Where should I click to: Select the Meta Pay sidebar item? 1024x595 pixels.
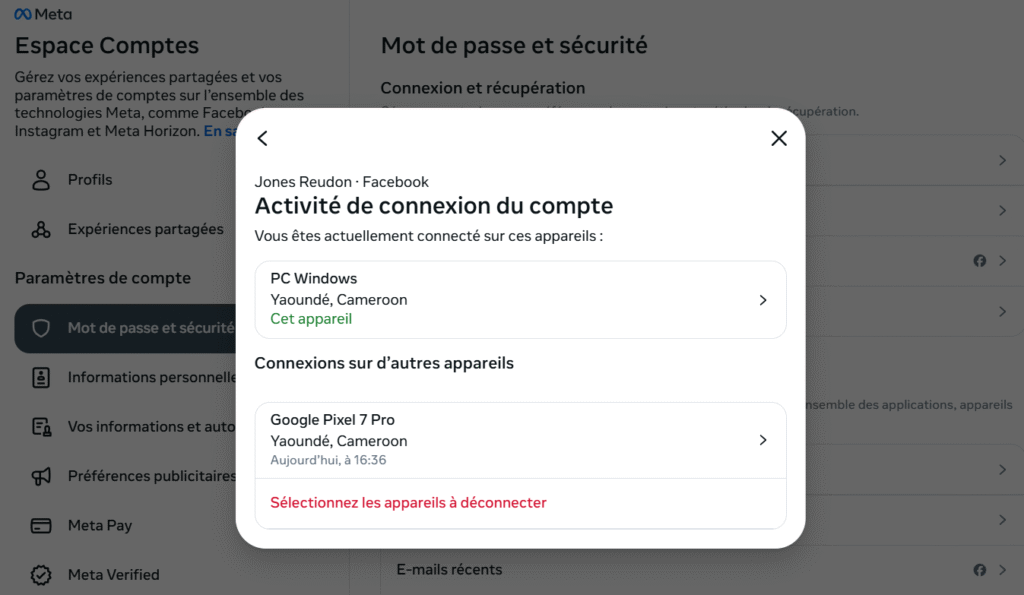(100, 526)
